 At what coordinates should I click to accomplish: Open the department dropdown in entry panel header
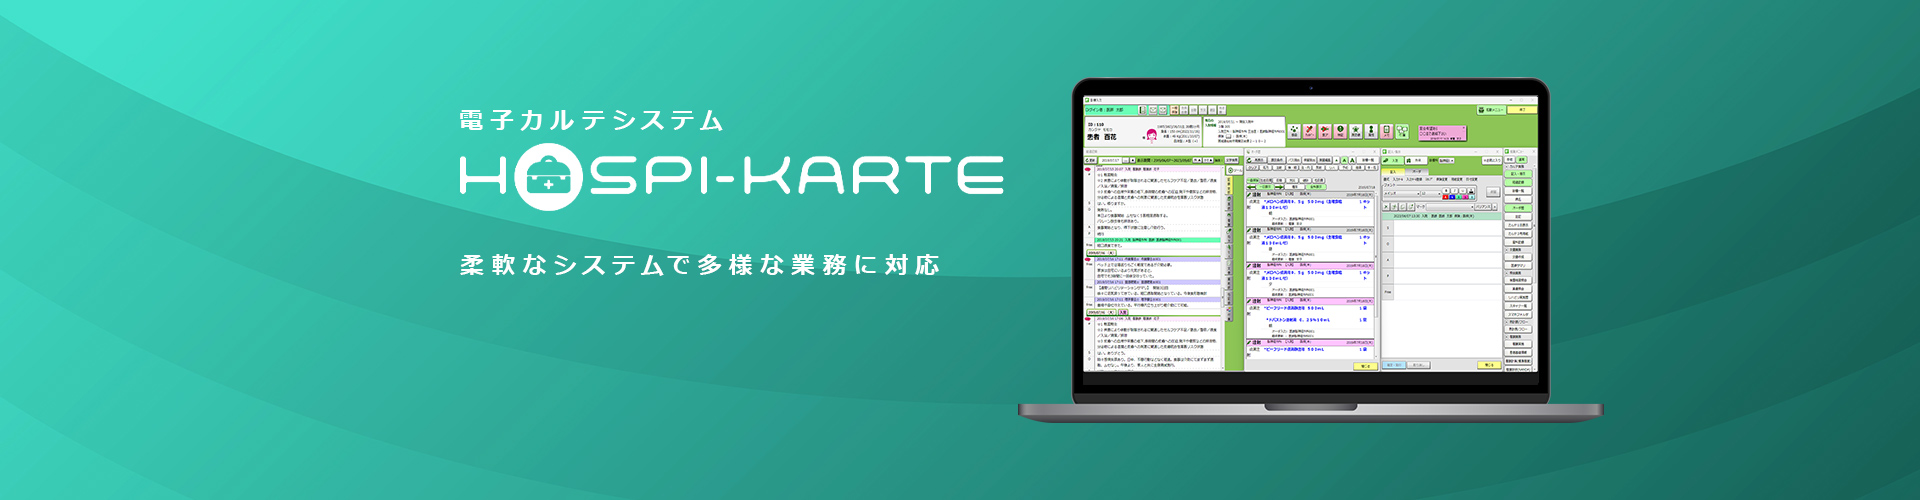click(x=1446, y=160)
